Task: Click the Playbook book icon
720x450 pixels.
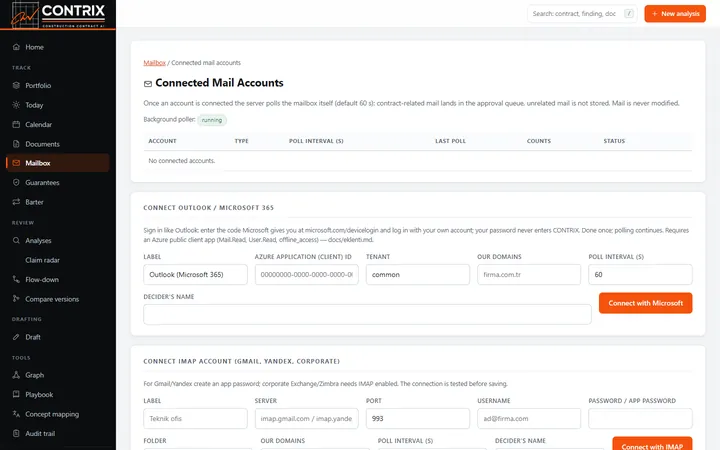Action: coord(16,394)
